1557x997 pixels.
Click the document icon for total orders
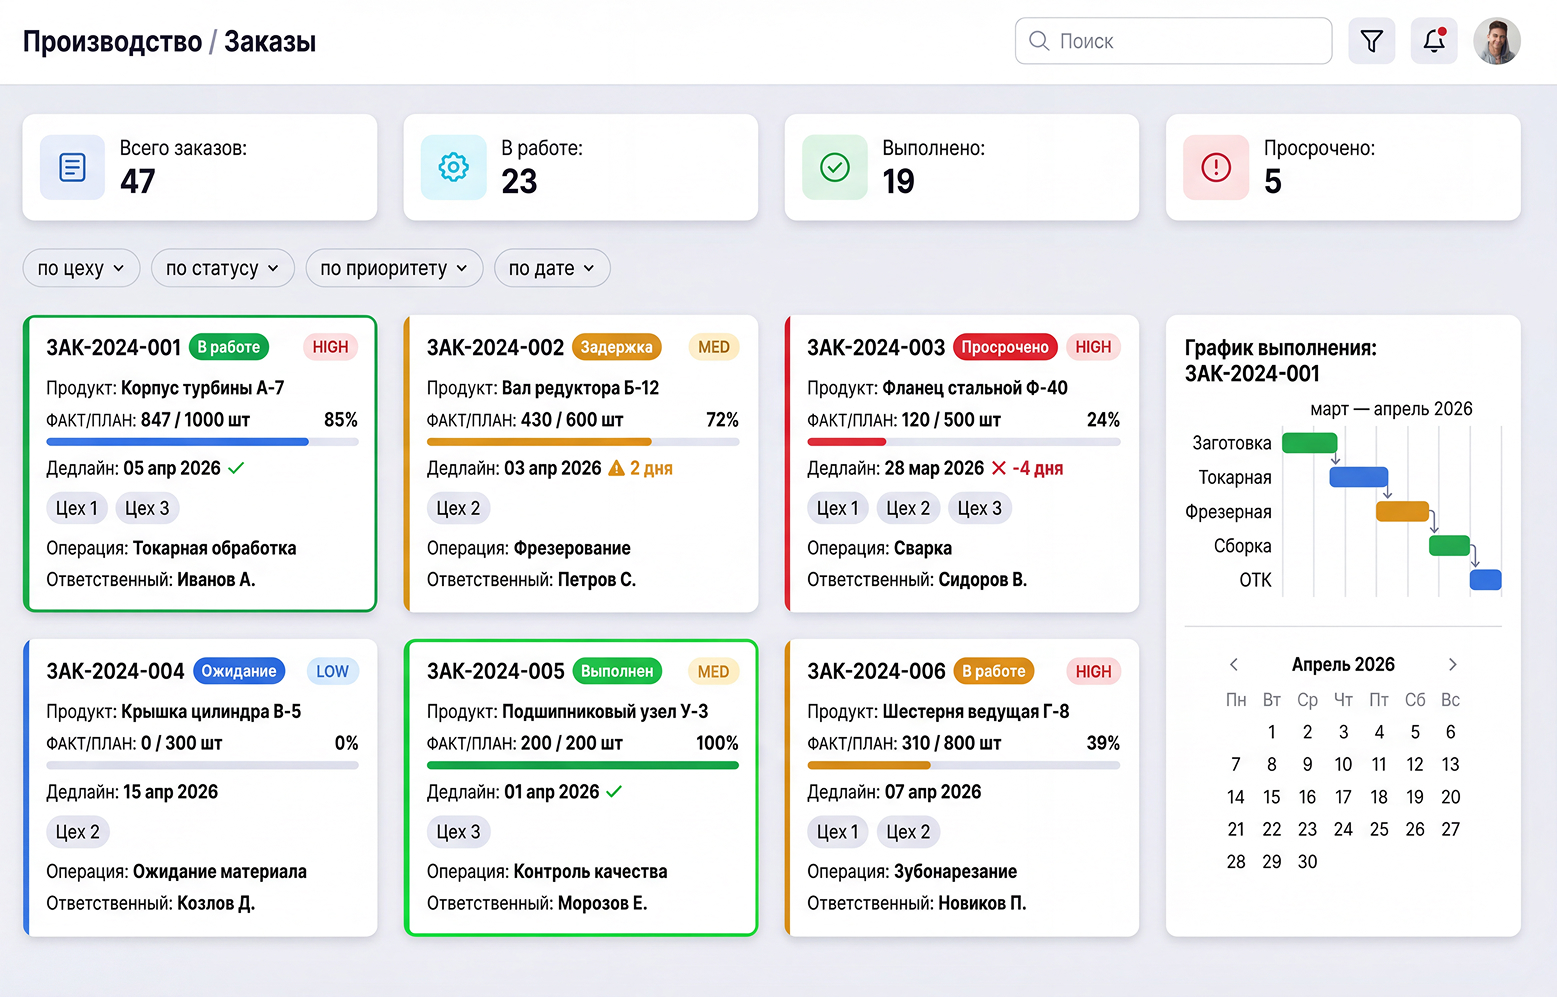point(72,167)
